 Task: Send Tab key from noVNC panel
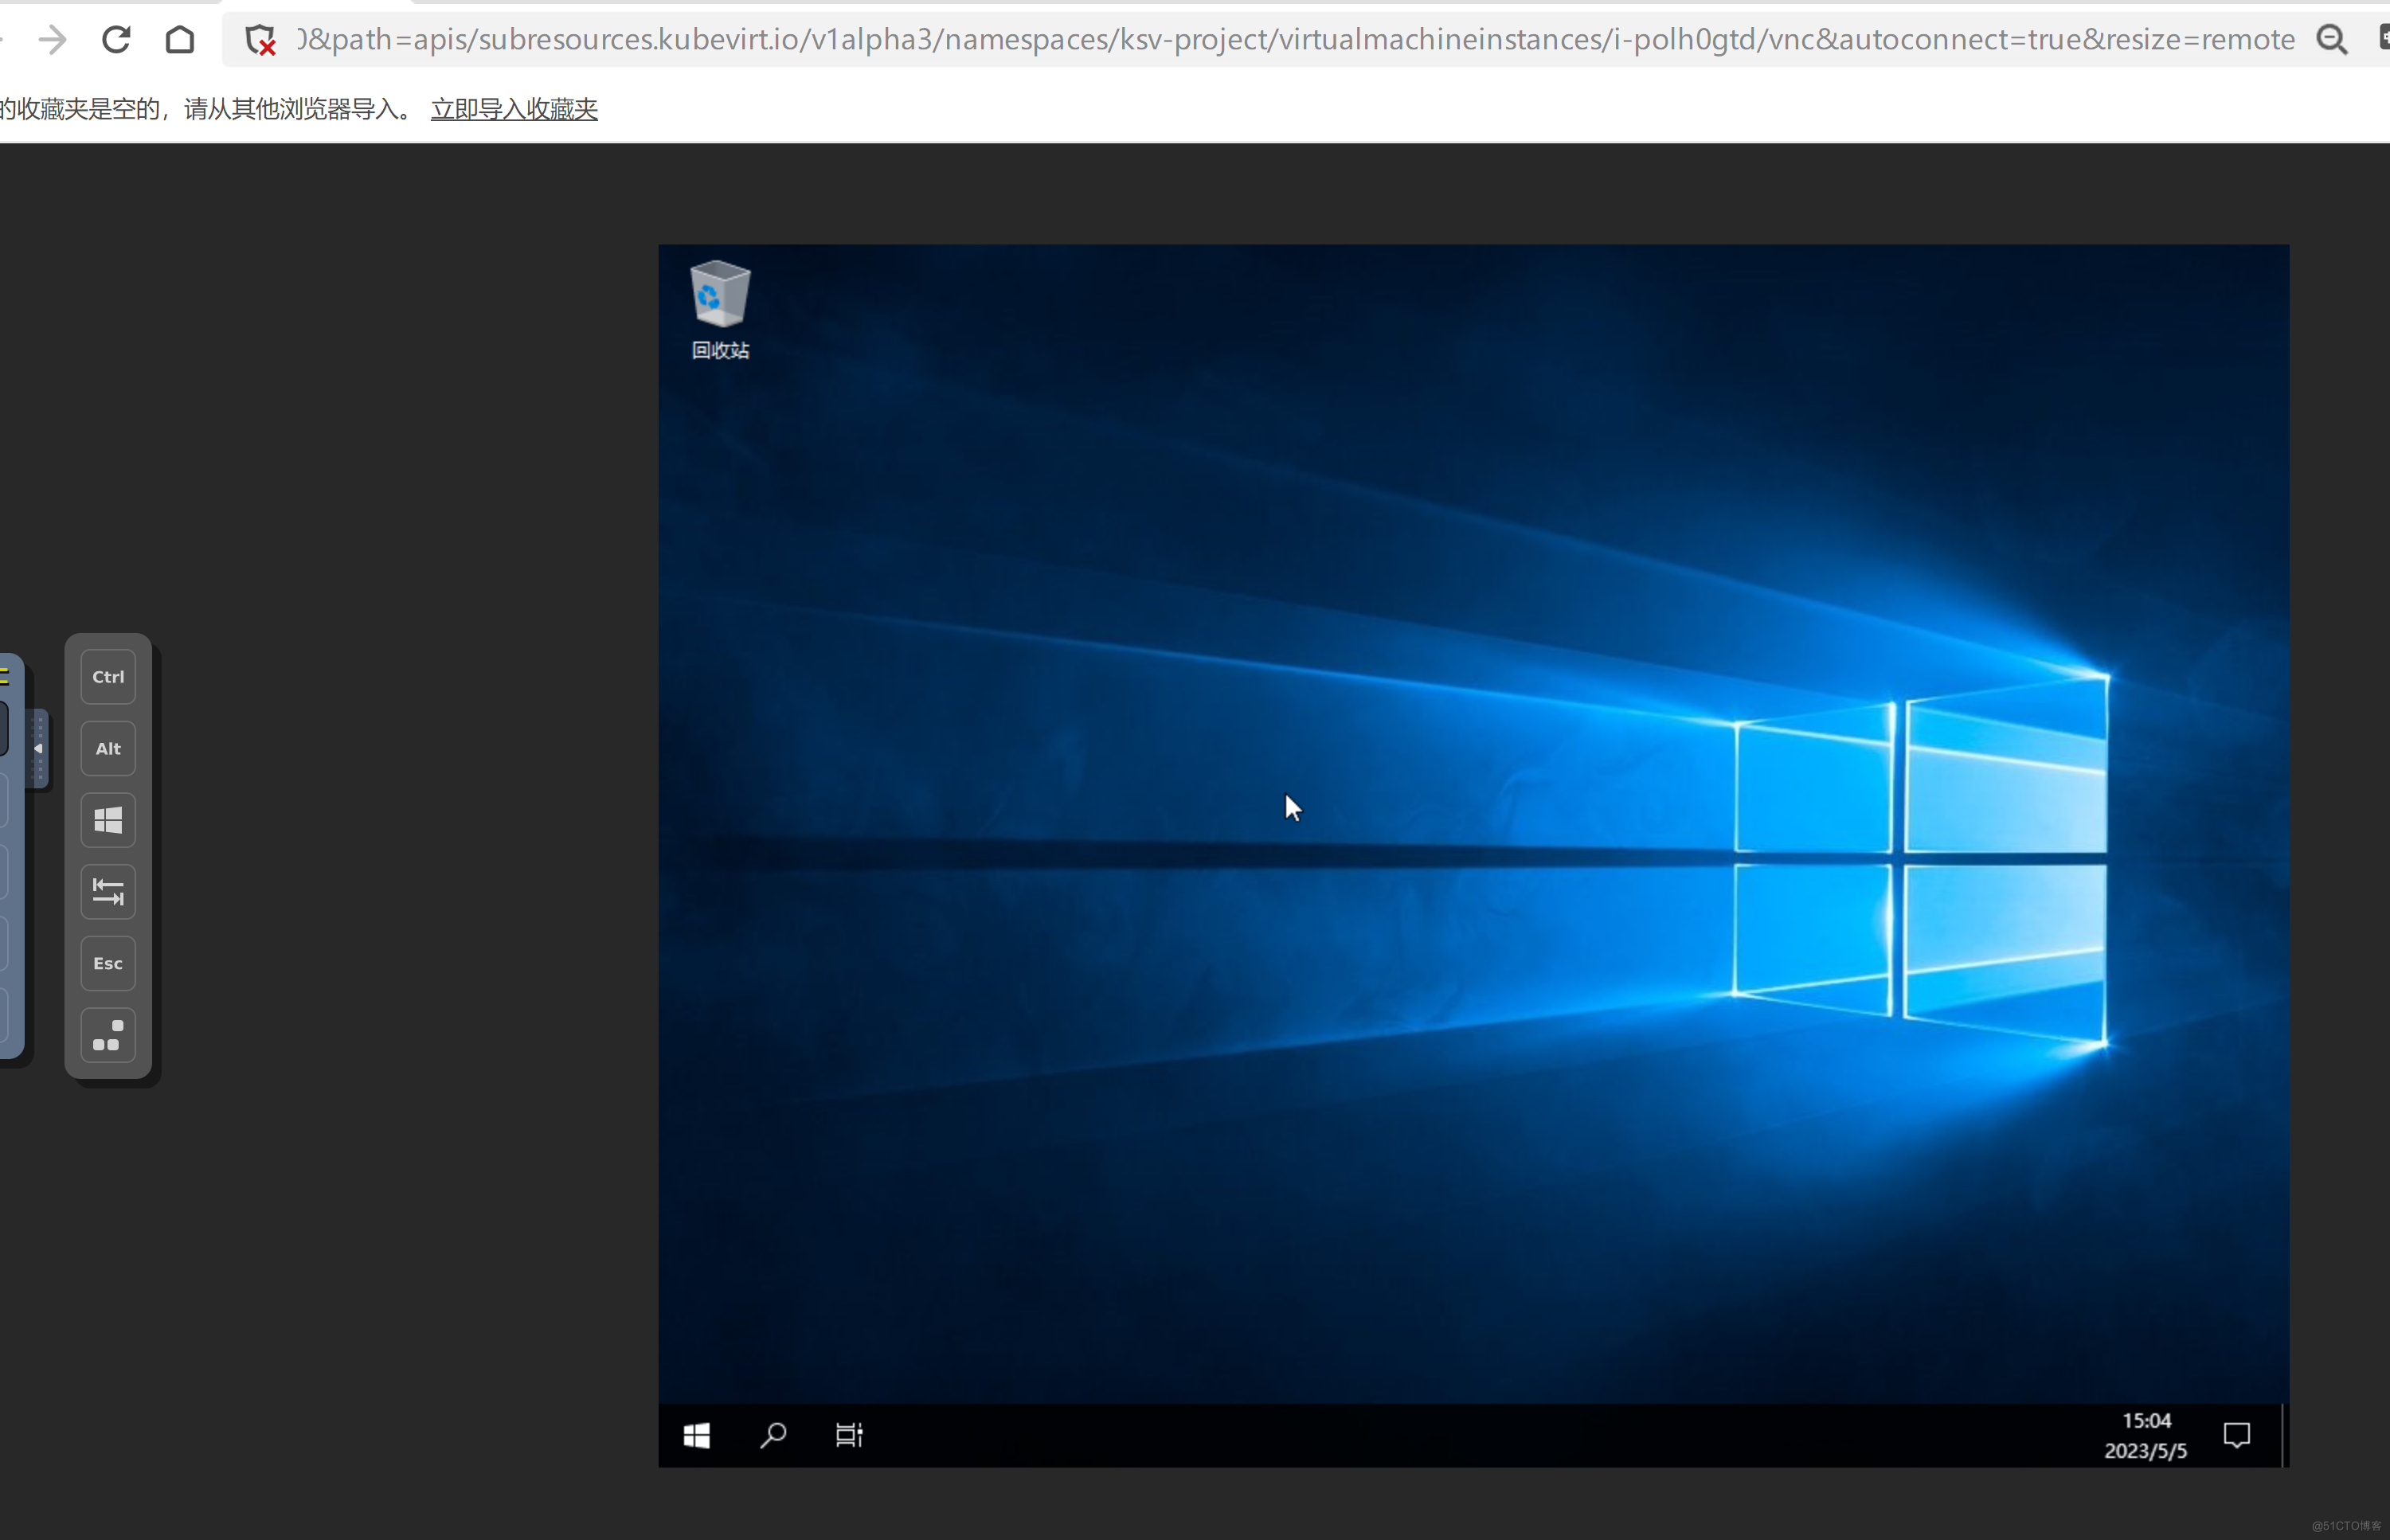click(x=108, y=892)
